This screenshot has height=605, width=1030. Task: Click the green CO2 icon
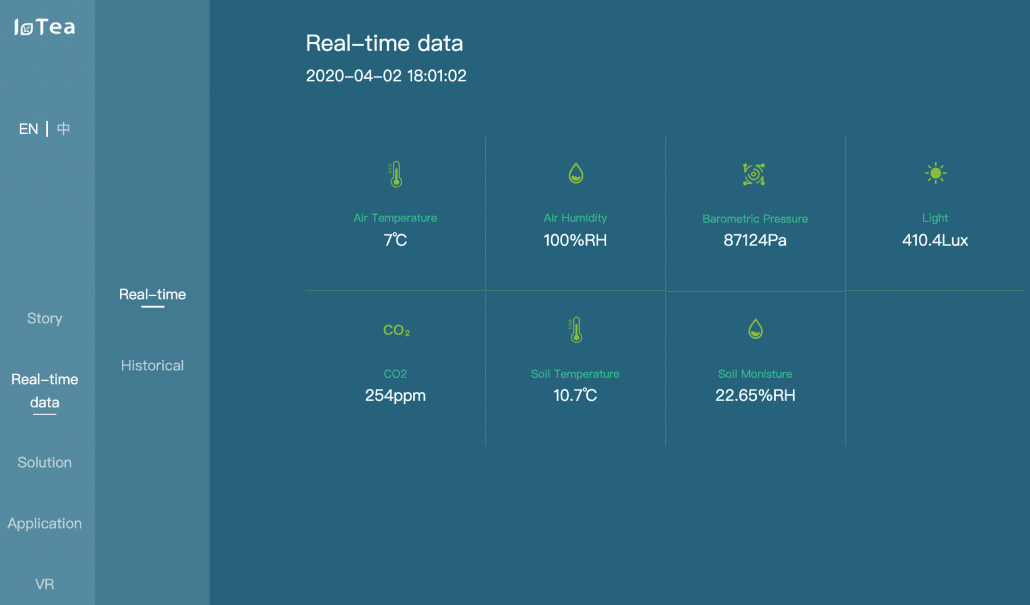[396, 331]
